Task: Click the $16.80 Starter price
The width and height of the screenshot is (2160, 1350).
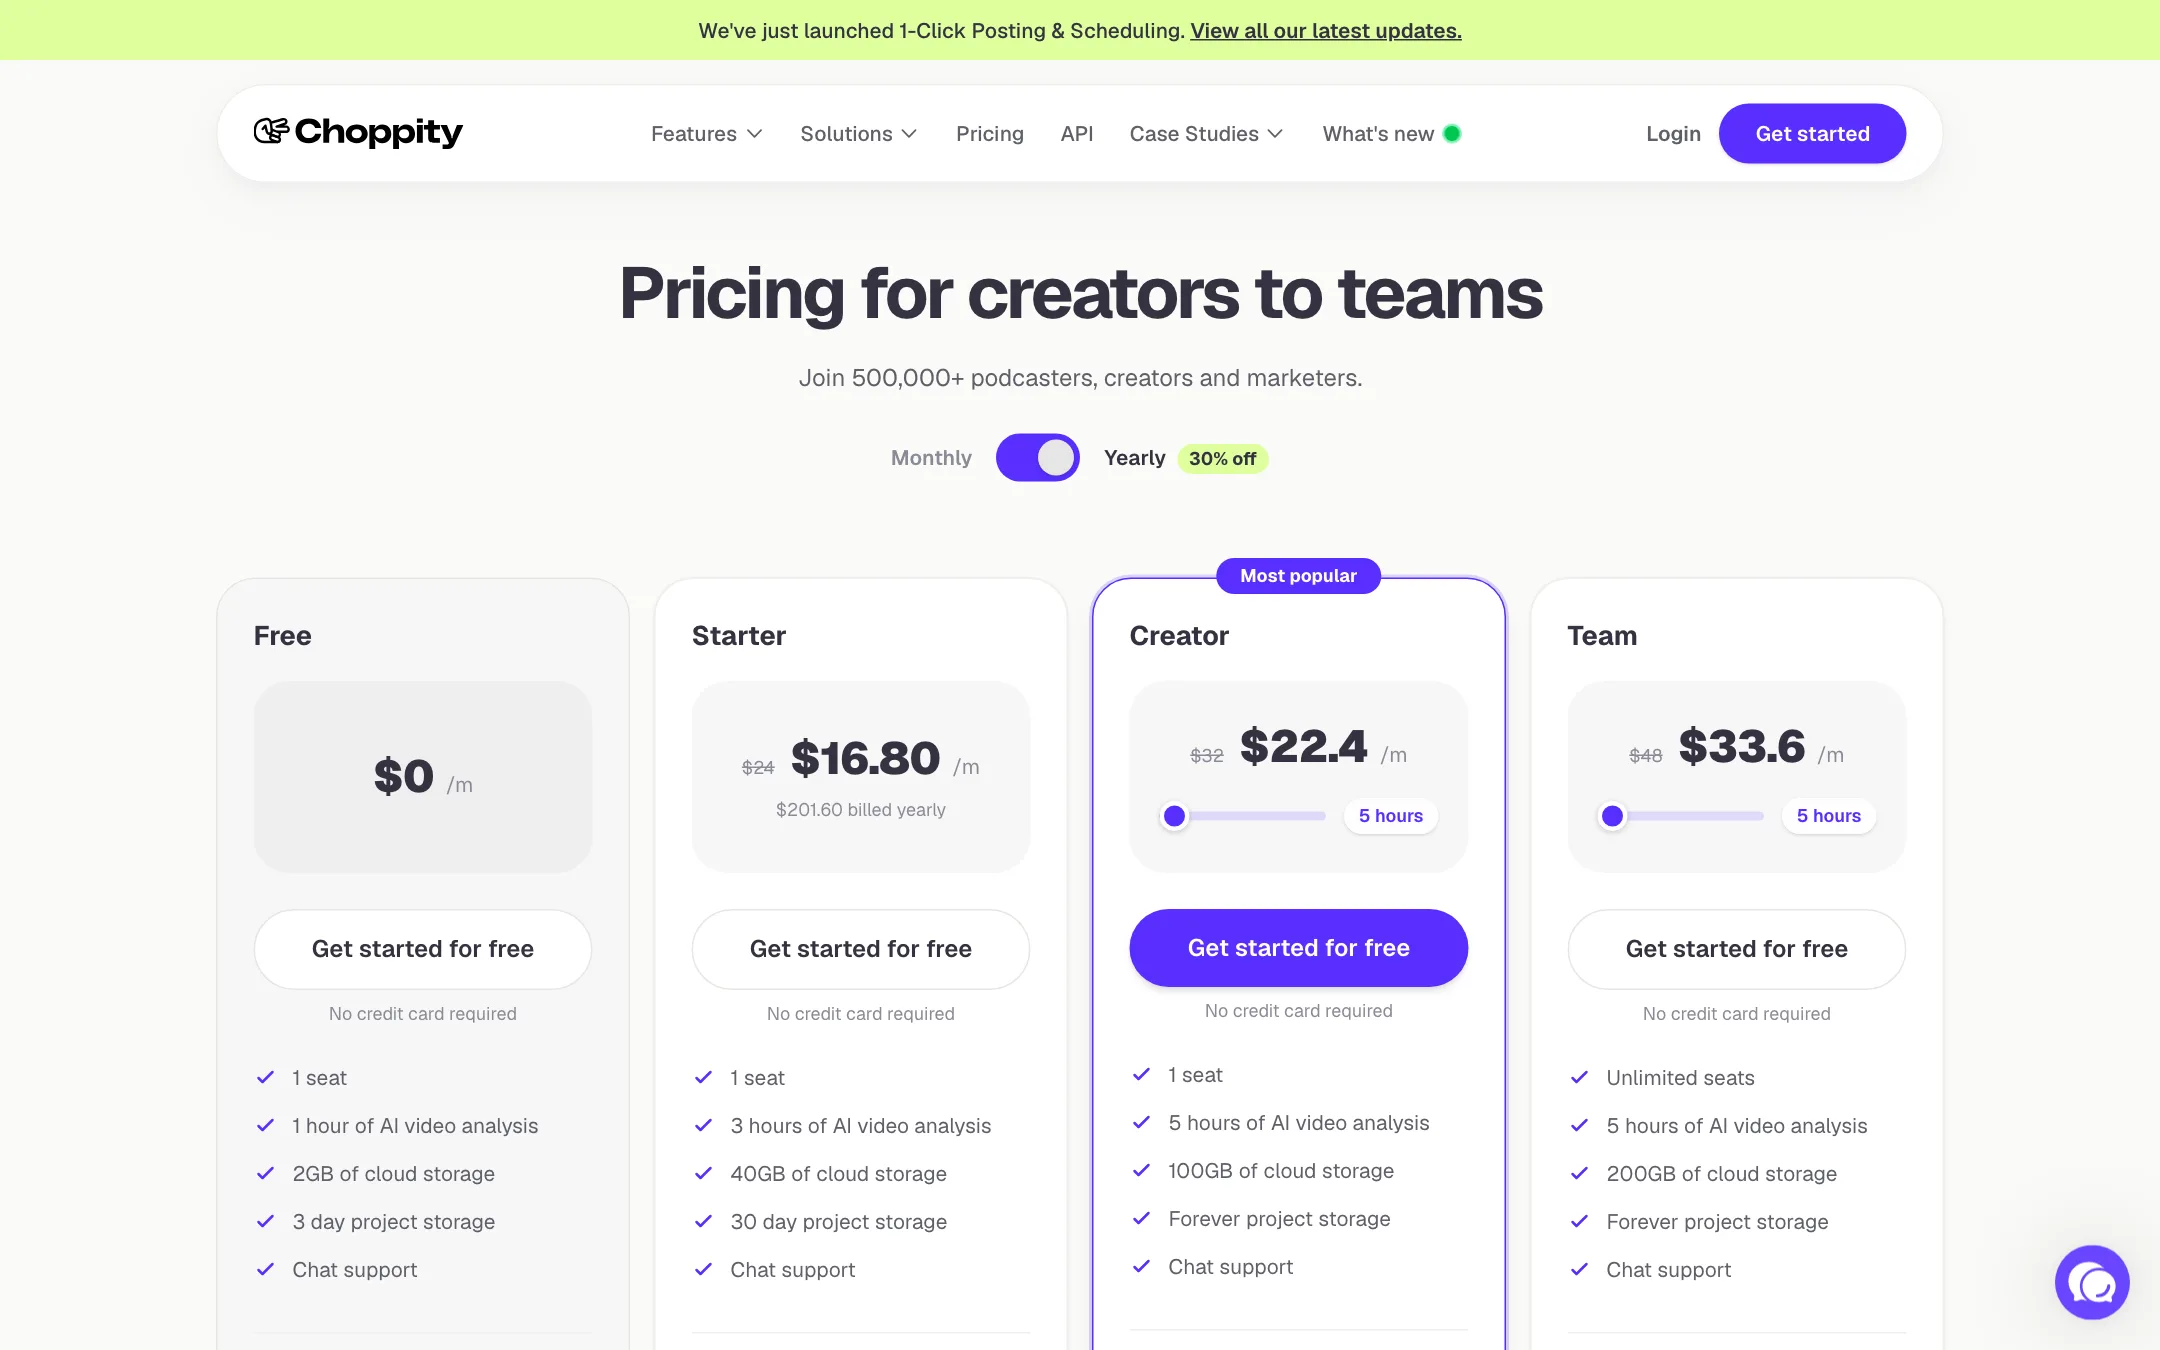Action: click(x=865, y=758)
